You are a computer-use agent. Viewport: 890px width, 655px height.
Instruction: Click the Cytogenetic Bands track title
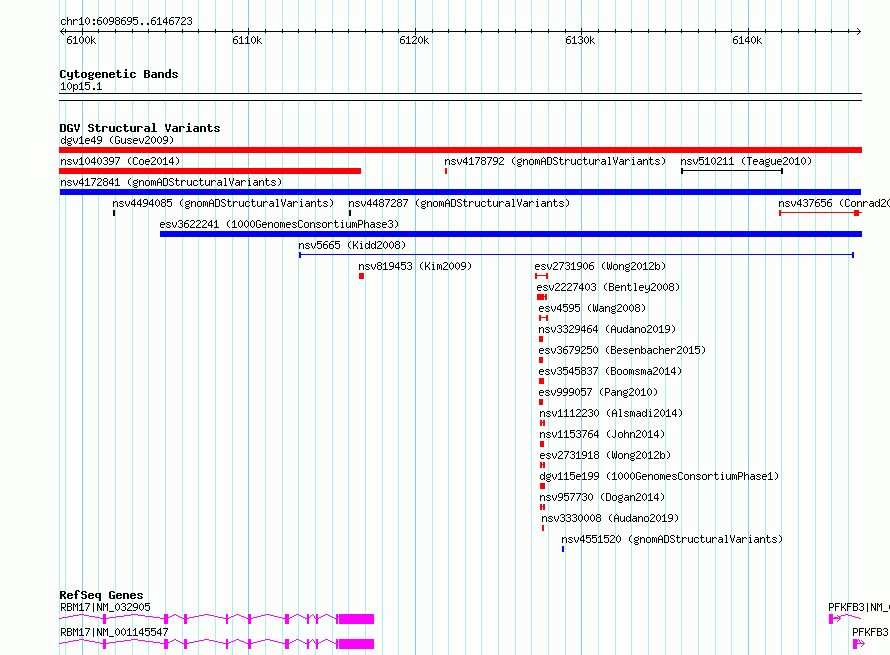(119, 74)
